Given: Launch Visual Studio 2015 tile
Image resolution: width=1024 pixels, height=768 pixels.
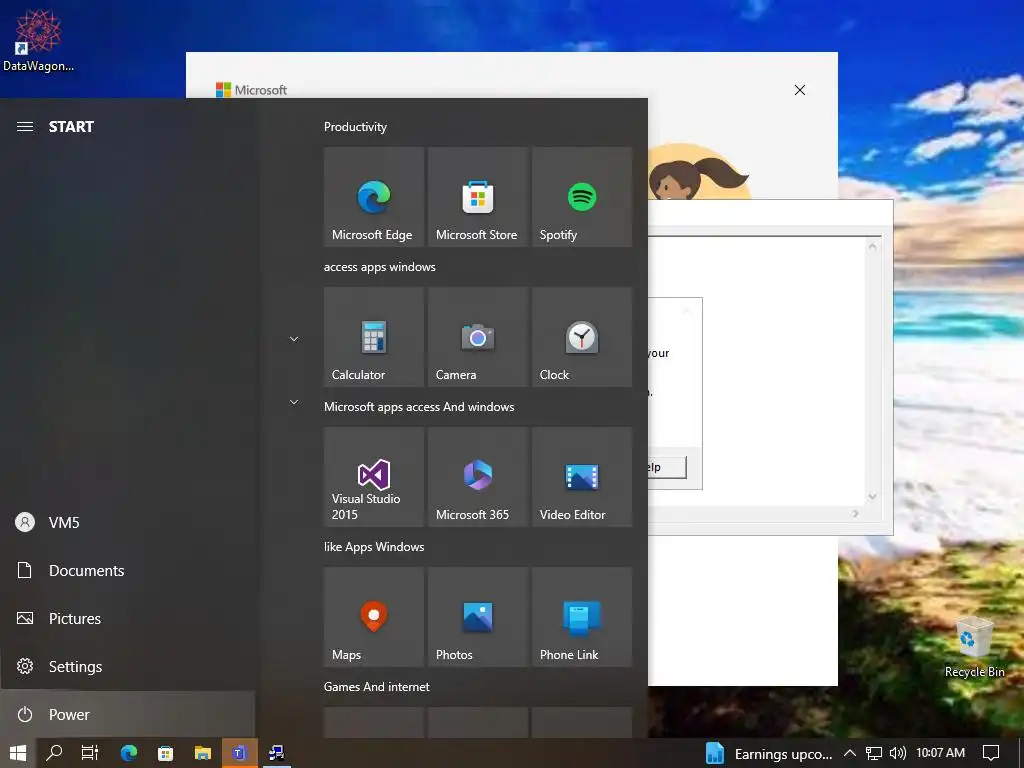Looking at the screenshot, I should click(374, 477).
